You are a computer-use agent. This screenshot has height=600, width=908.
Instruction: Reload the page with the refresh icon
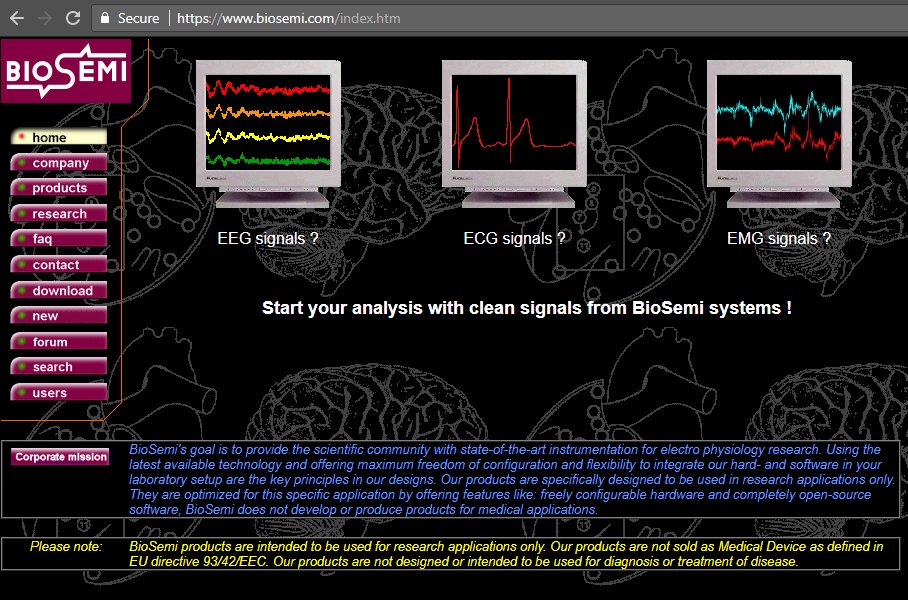(x=73, y=18)
